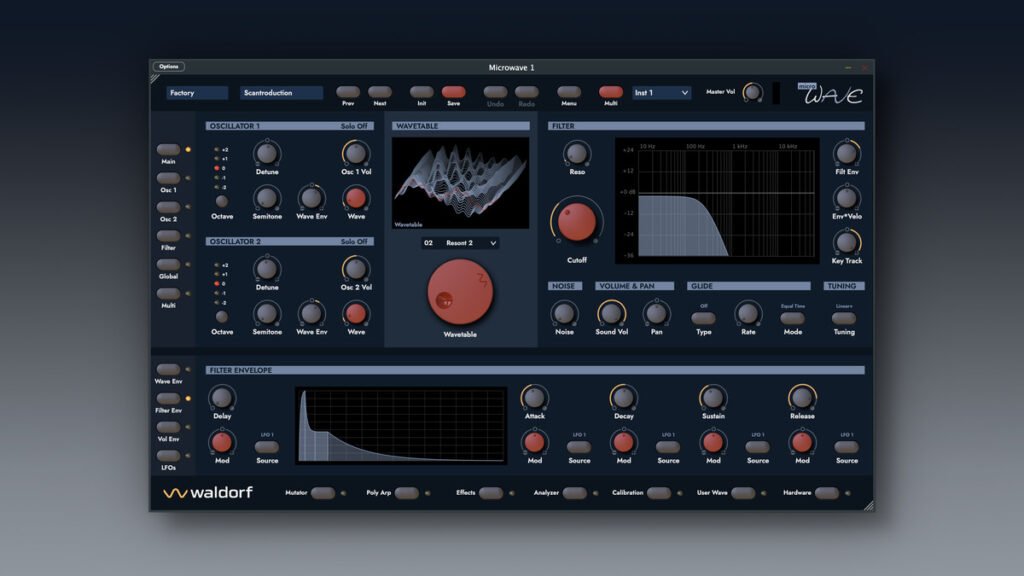1024x576 pixels.
Task: Click Oscillator 1 red Wave knob
Action: click(356, 198)
